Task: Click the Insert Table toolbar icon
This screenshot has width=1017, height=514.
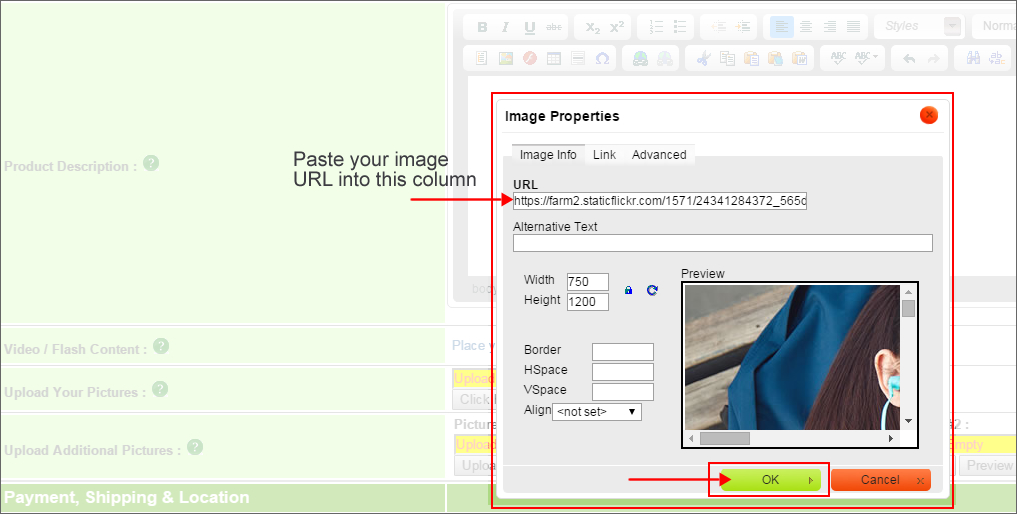Action: (x=554, y=58)
